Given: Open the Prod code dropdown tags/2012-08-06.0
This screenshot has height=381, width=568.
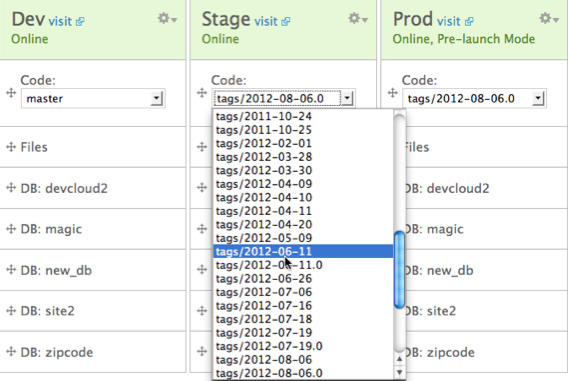Looking at the screenshot, I should pos(474,99).
